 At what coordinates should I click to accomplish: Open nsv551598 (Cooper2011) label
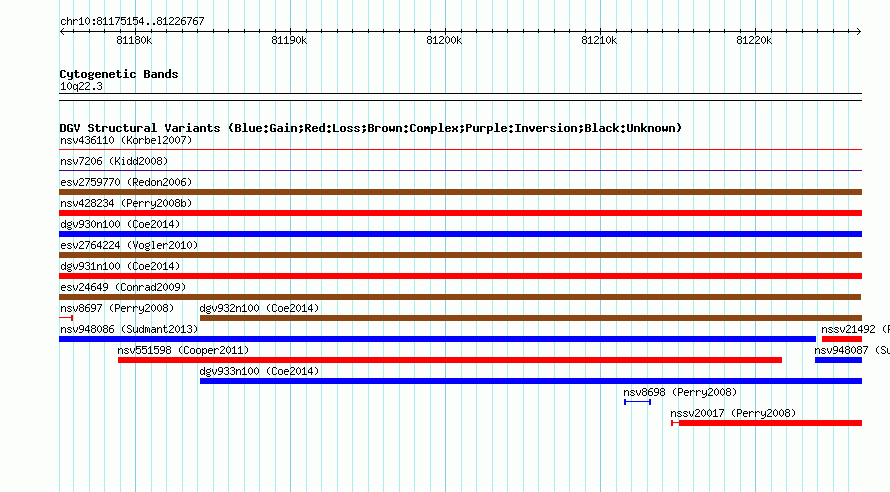(183, 350)
